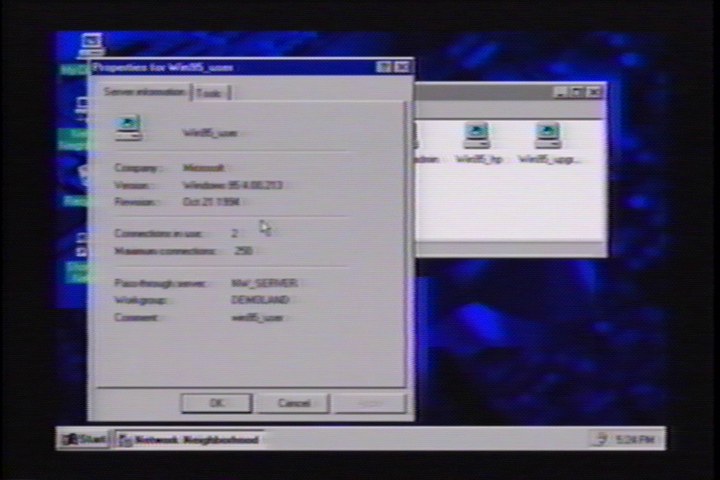Image resolution: width=720 pixels, height=480 pixels.
Task: Switch to the Tools tab
Action: coord(210,93)
